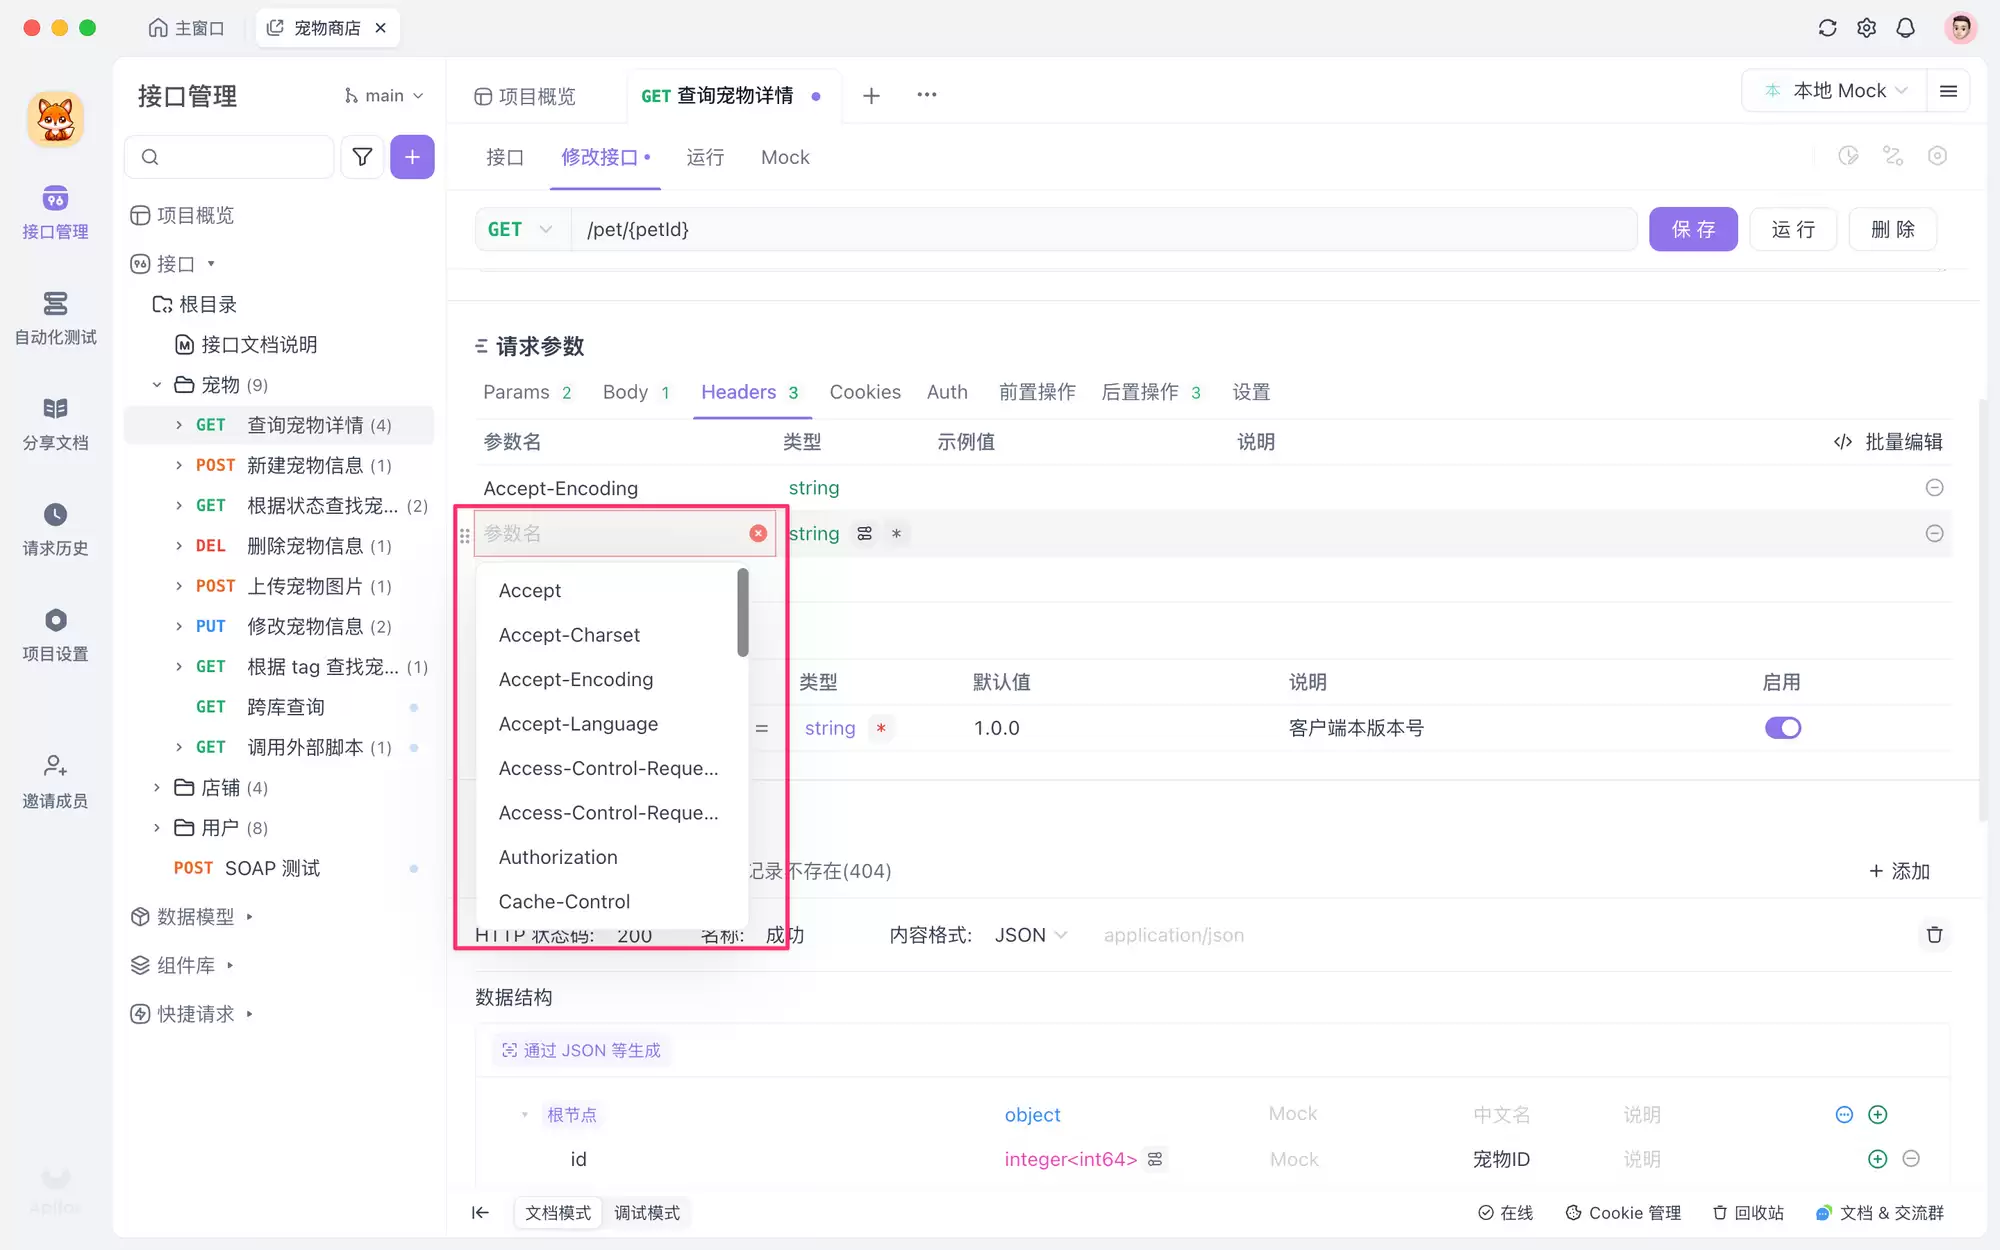The height and width of the screenshot is (1250, 2000).
Task: Open the 接口管理 sidebar section
Action: coord(55,212)
